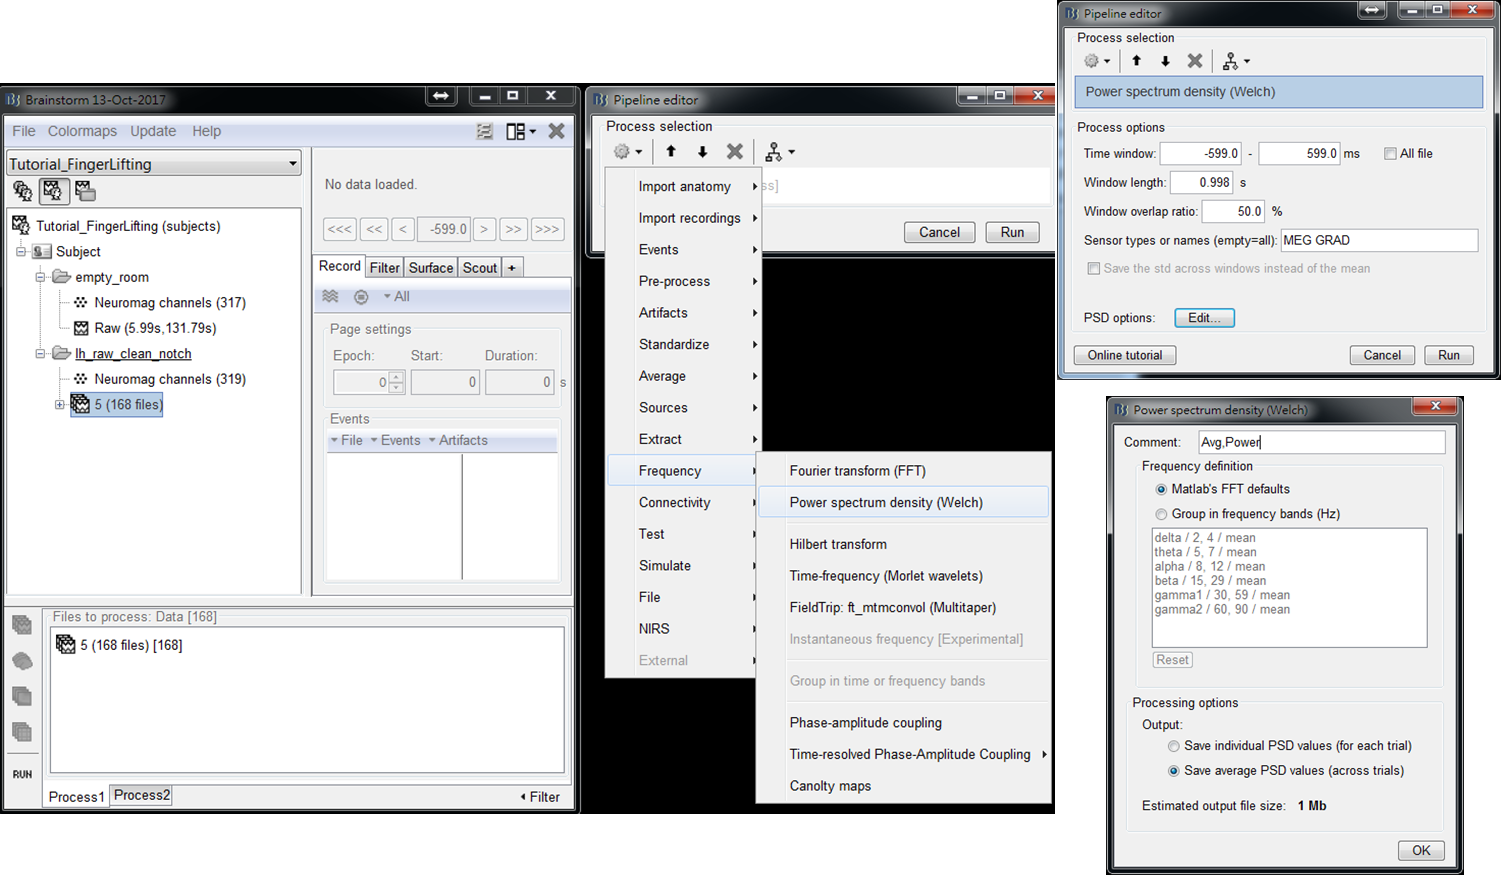
Task: Select Group in frequency bands (Hz) option
Action: (1161, 514)
